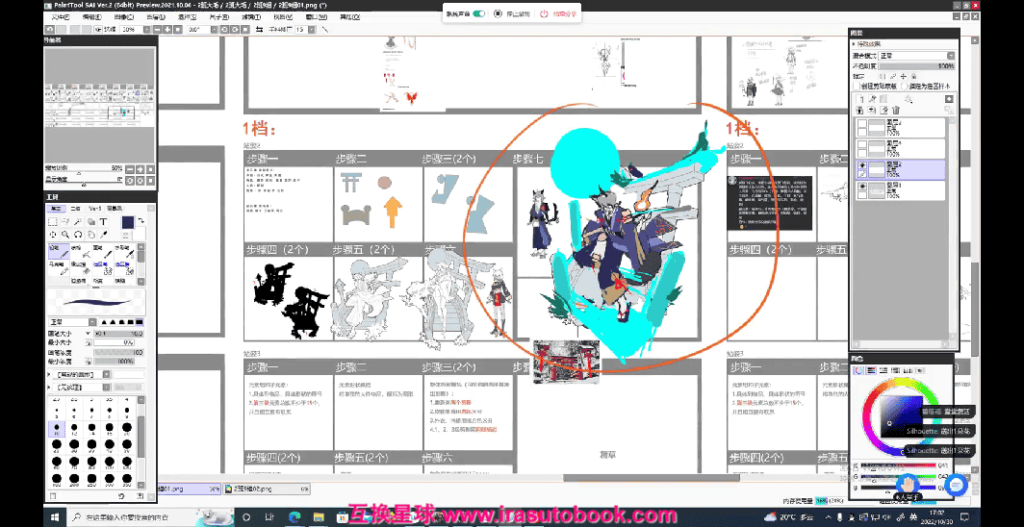The width and height of the screenshot is (1024, 527).
Task: Hide the bottom 图层1 layer
Action: [x=862, y=186]
